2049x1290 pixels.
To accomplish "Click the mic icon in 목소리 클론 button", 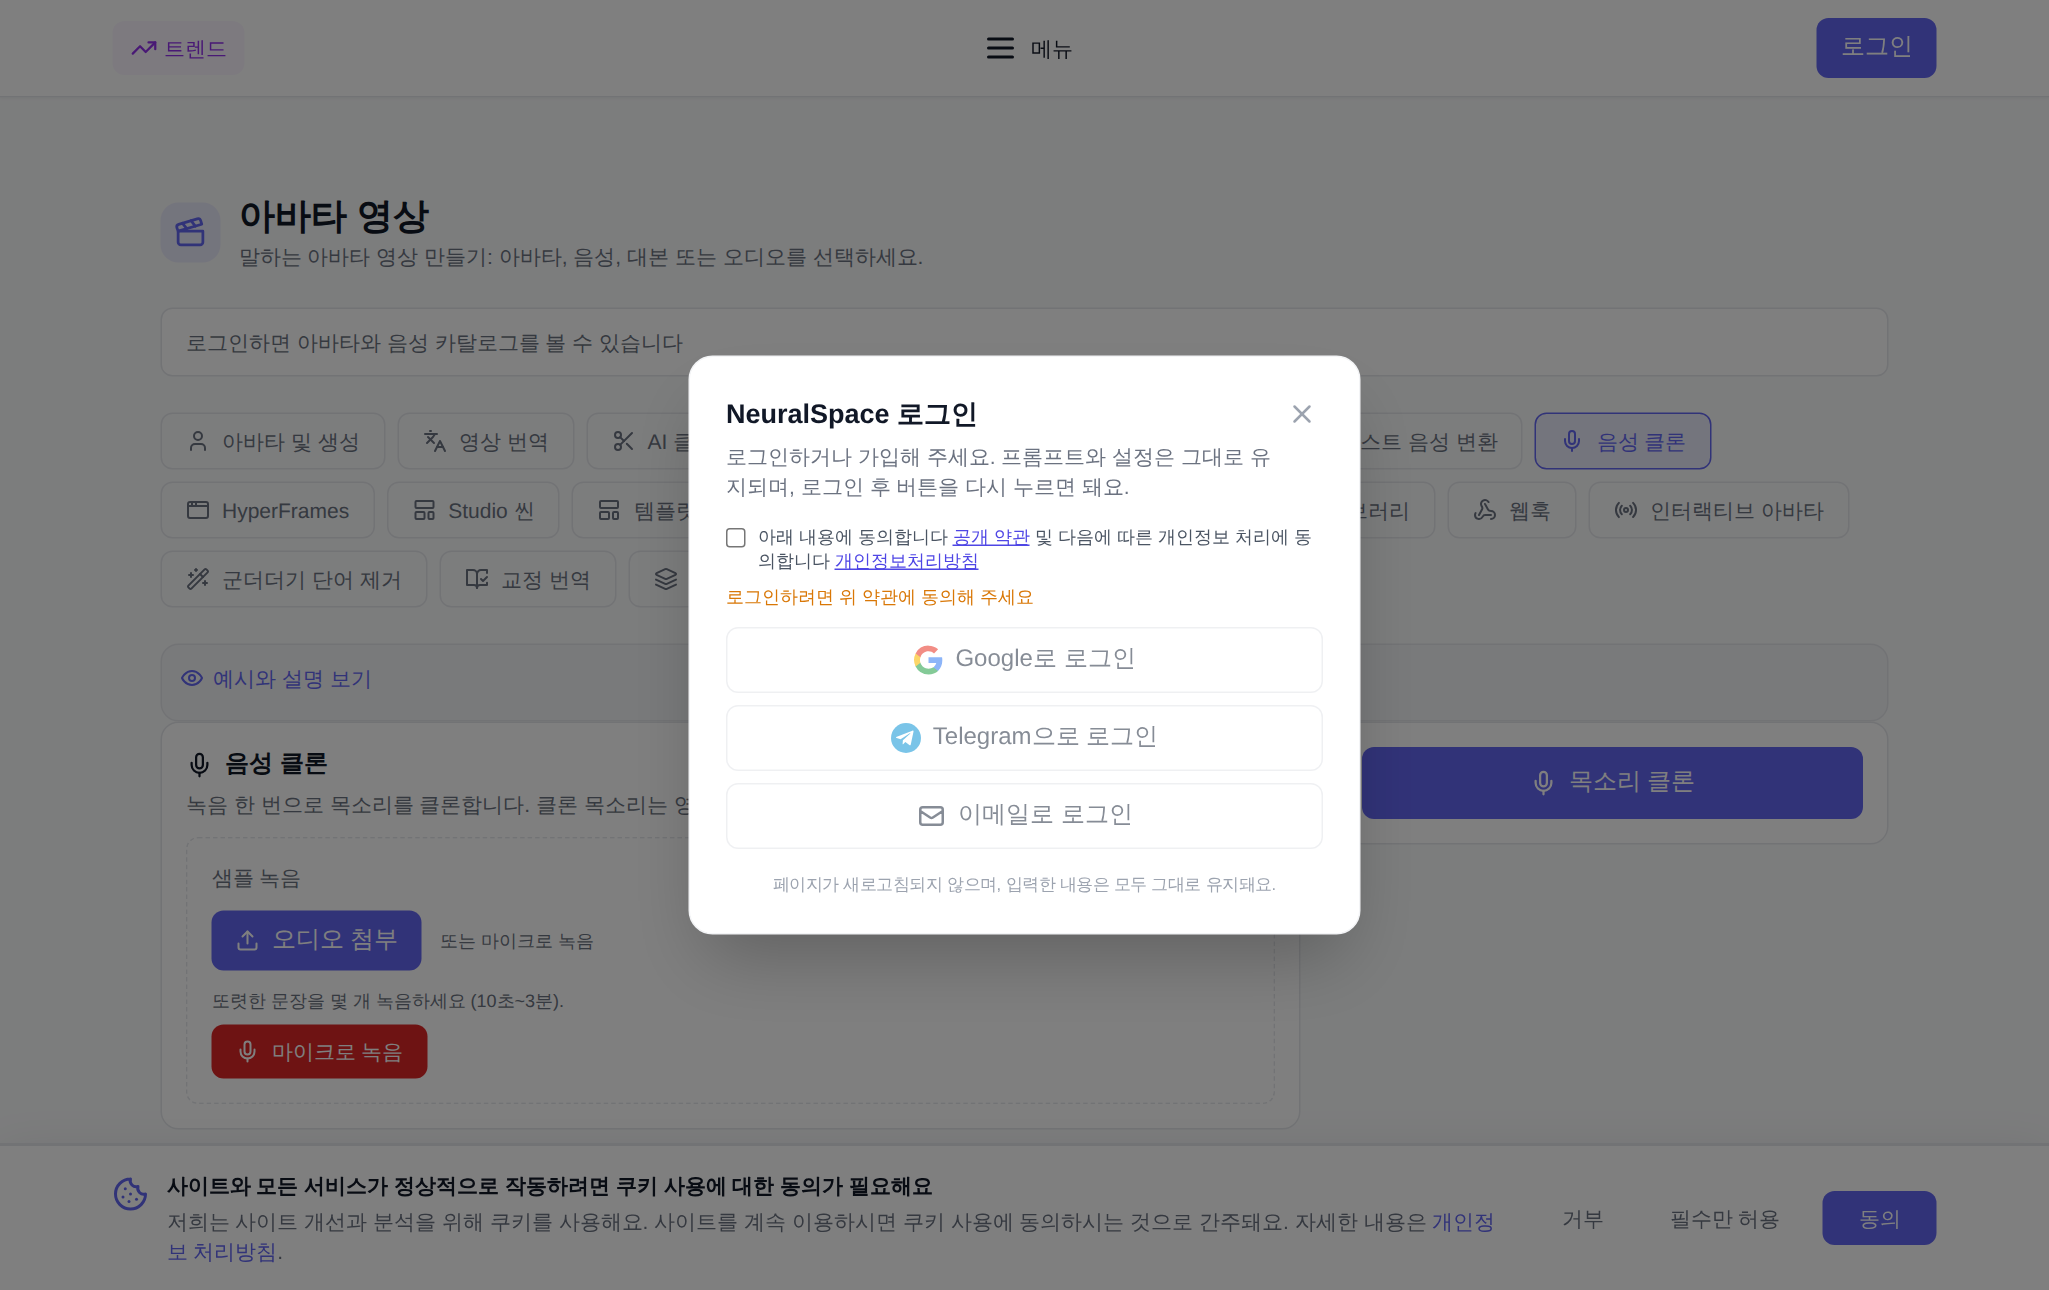I will [1544, 782].
